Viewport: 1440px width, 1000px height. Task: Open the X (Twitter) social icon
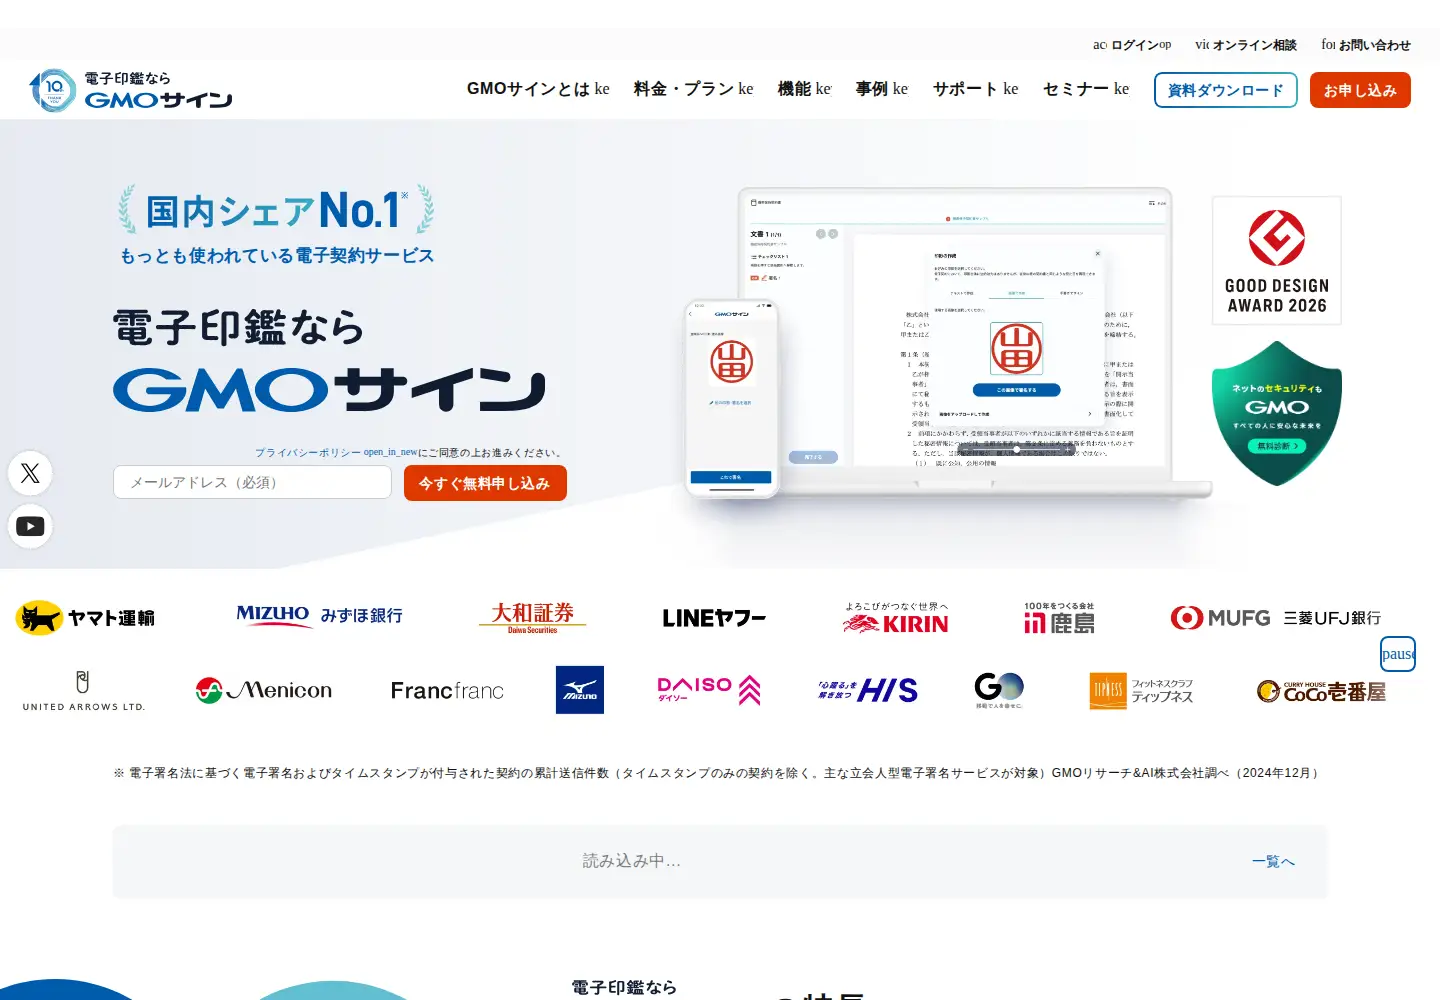[x=30, y=473]
